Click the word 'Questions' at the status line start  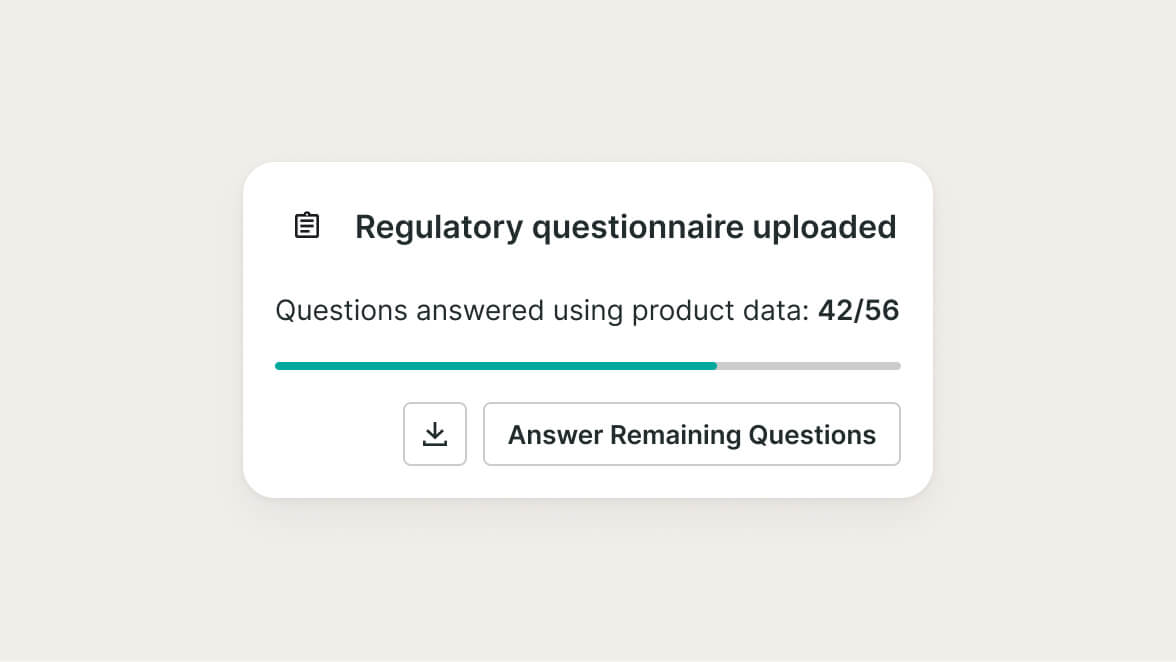(341, 311)
